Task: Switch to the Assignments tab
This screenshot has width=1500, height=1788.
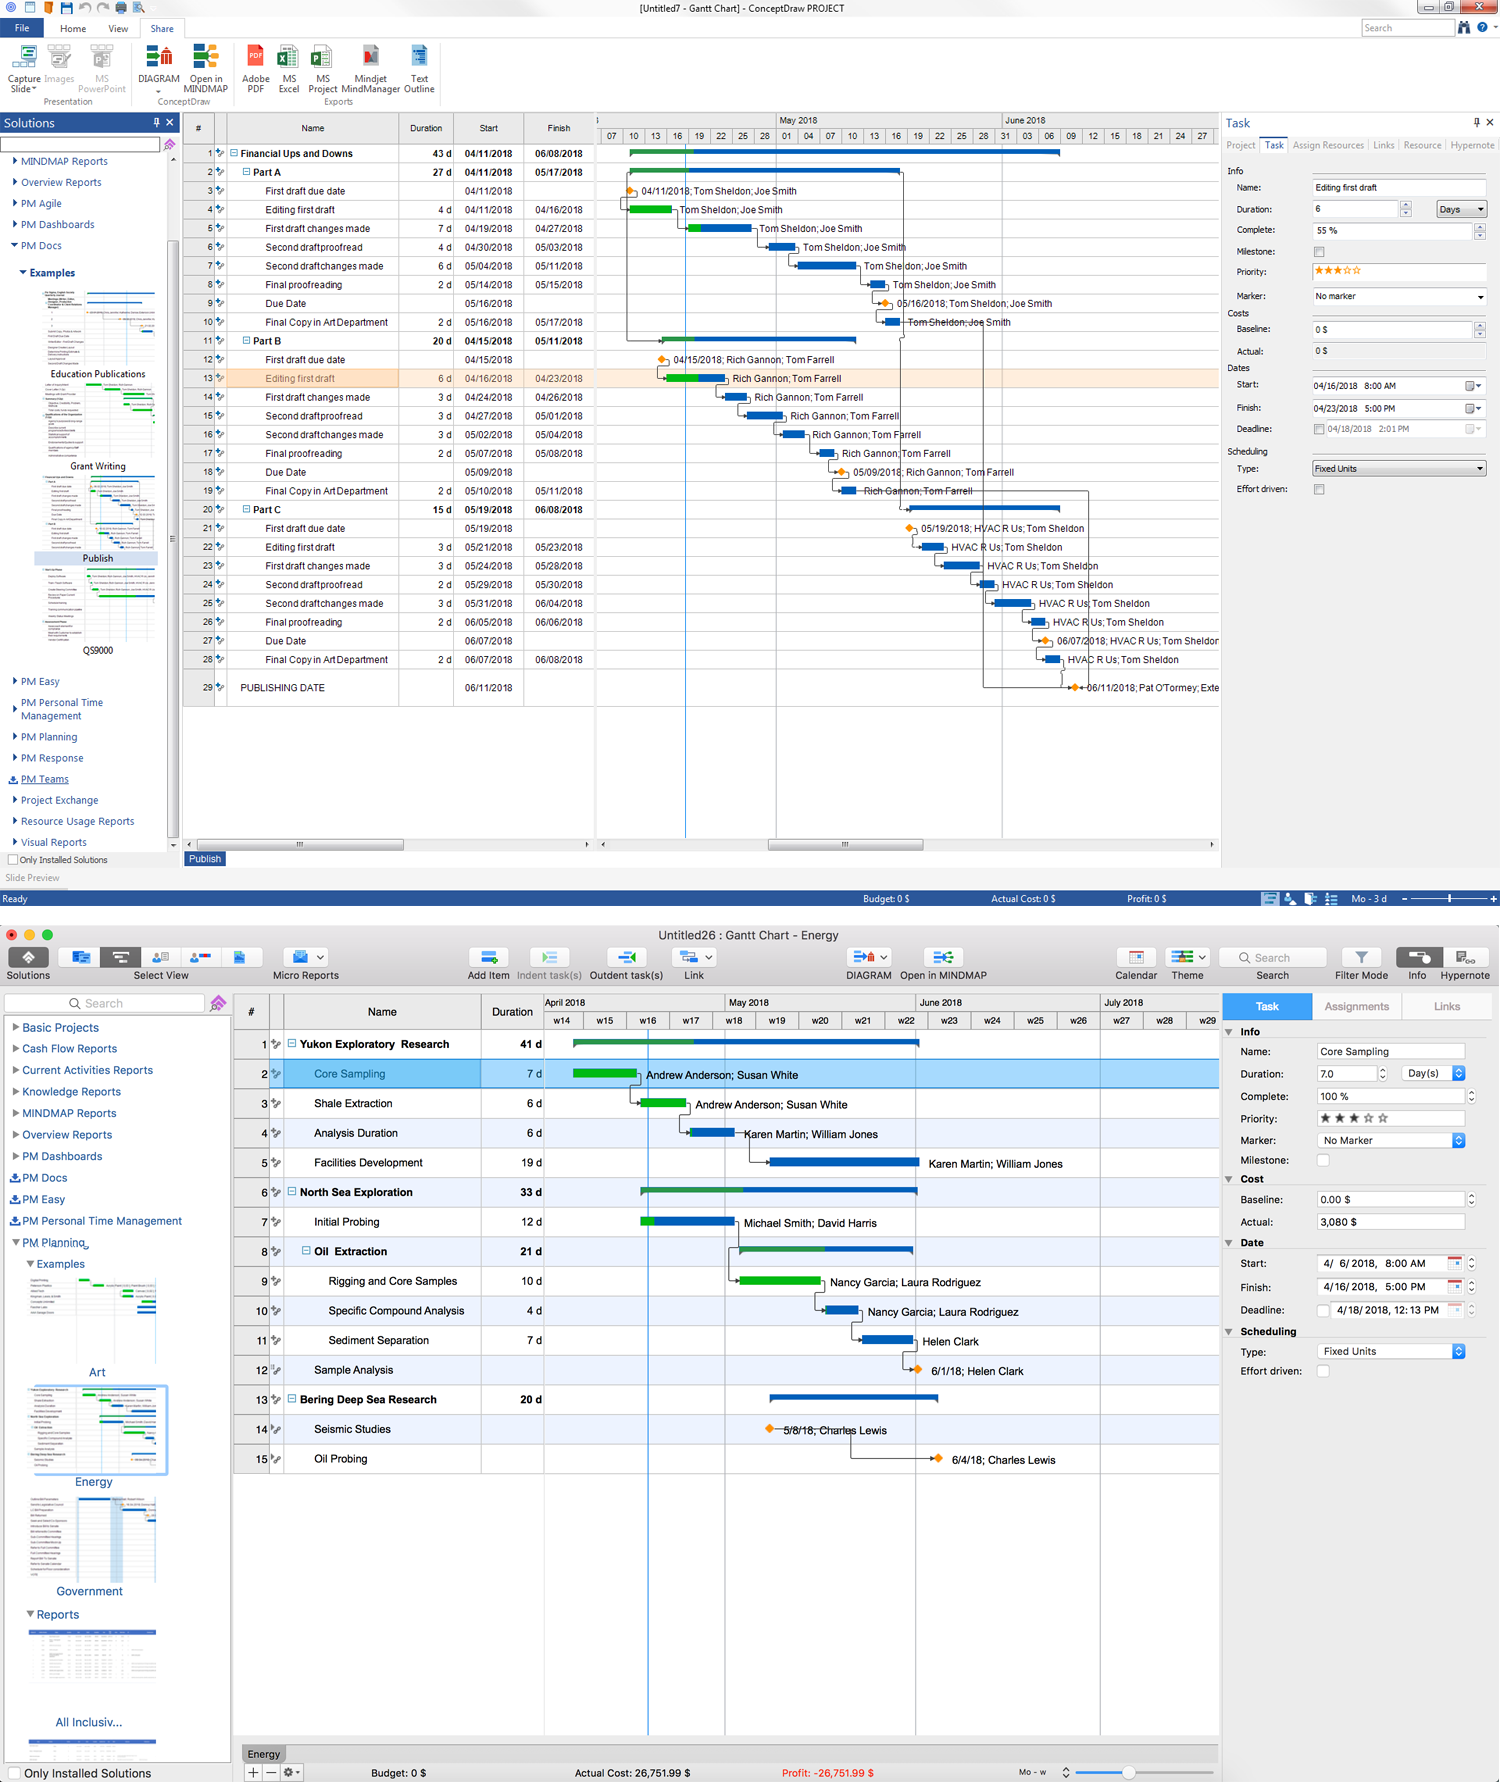Action: tap(1356, 1006)
